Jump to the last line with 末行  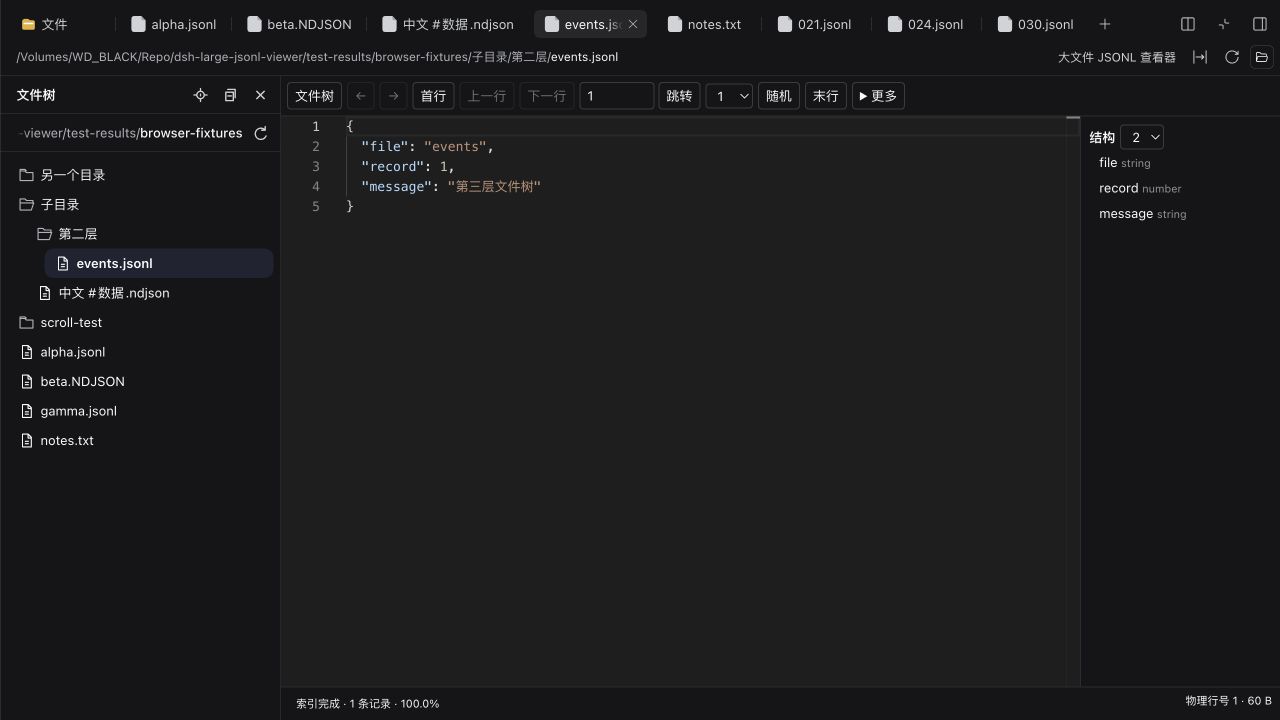pyautogui.click(x=826, y=96)
